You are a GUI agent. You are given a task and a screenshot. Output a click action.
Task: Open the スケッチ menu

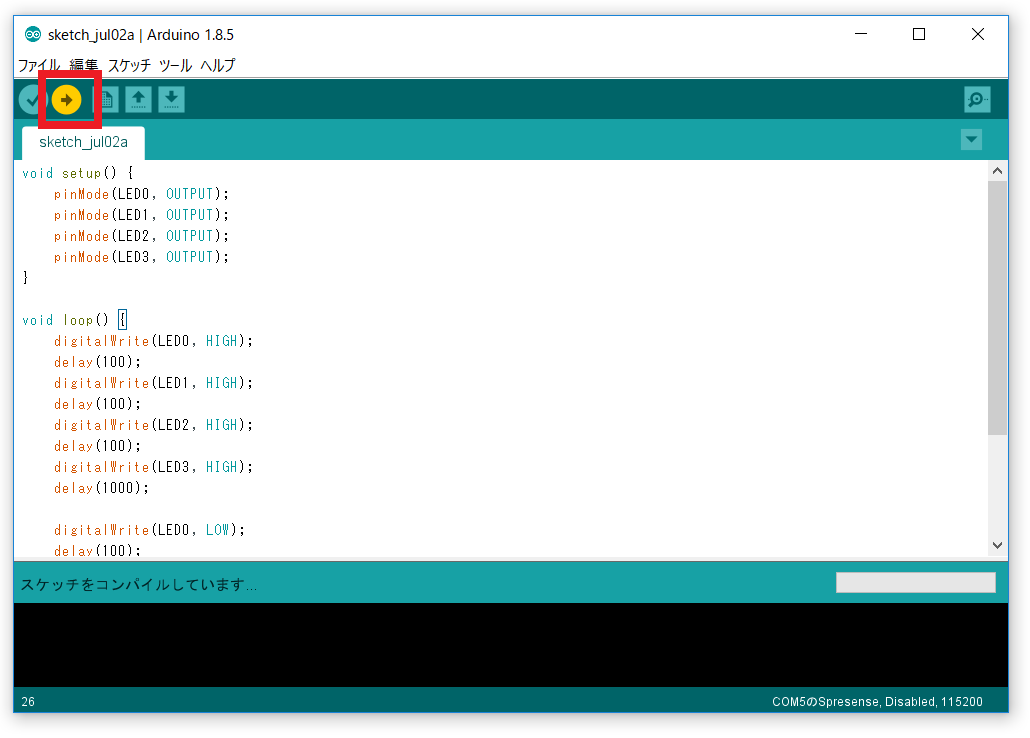127,65
